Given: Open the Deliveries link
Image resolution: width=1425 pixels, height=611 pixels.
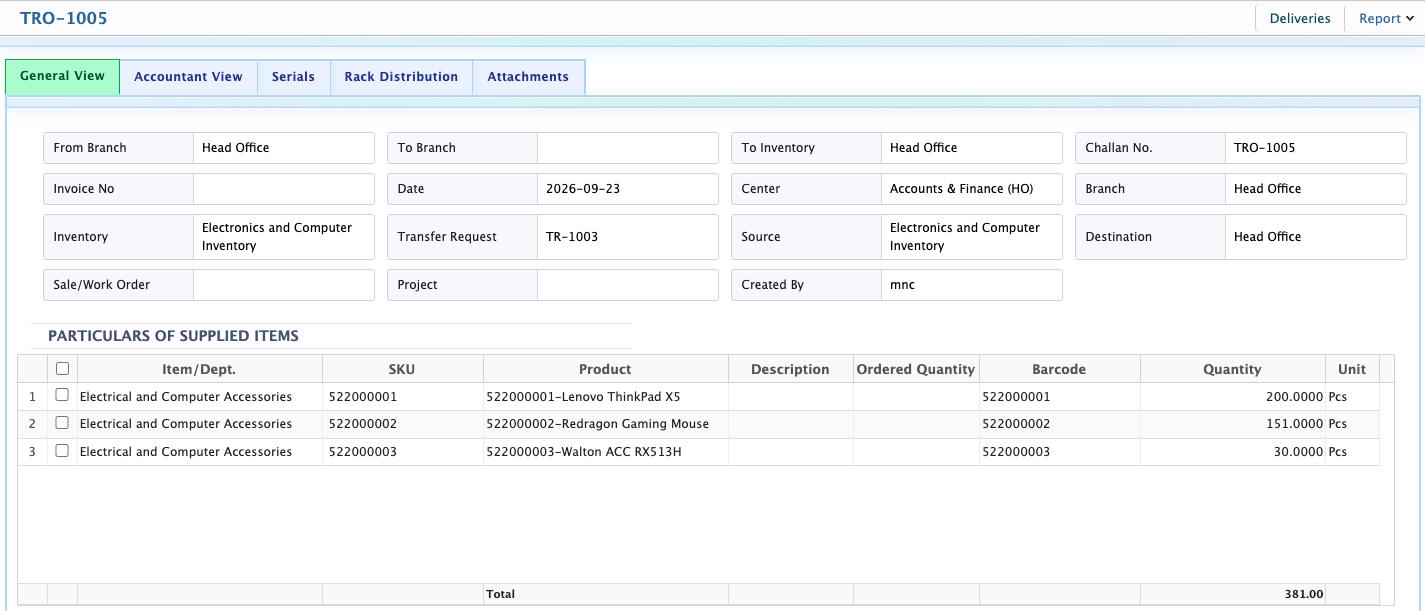Looking at the screenshot, I should click(x=1300, y=18).
